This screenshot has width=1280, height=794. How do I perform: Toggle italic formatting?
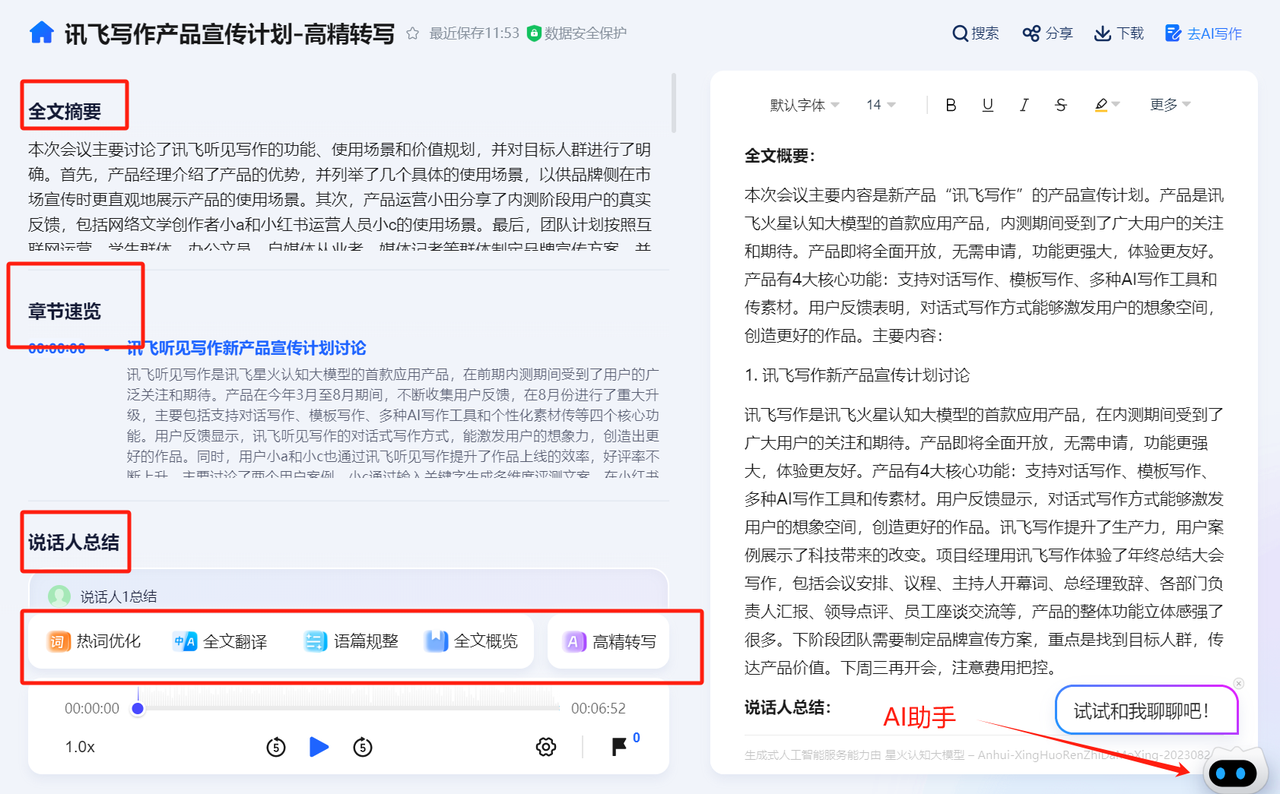click(1024, 105)
